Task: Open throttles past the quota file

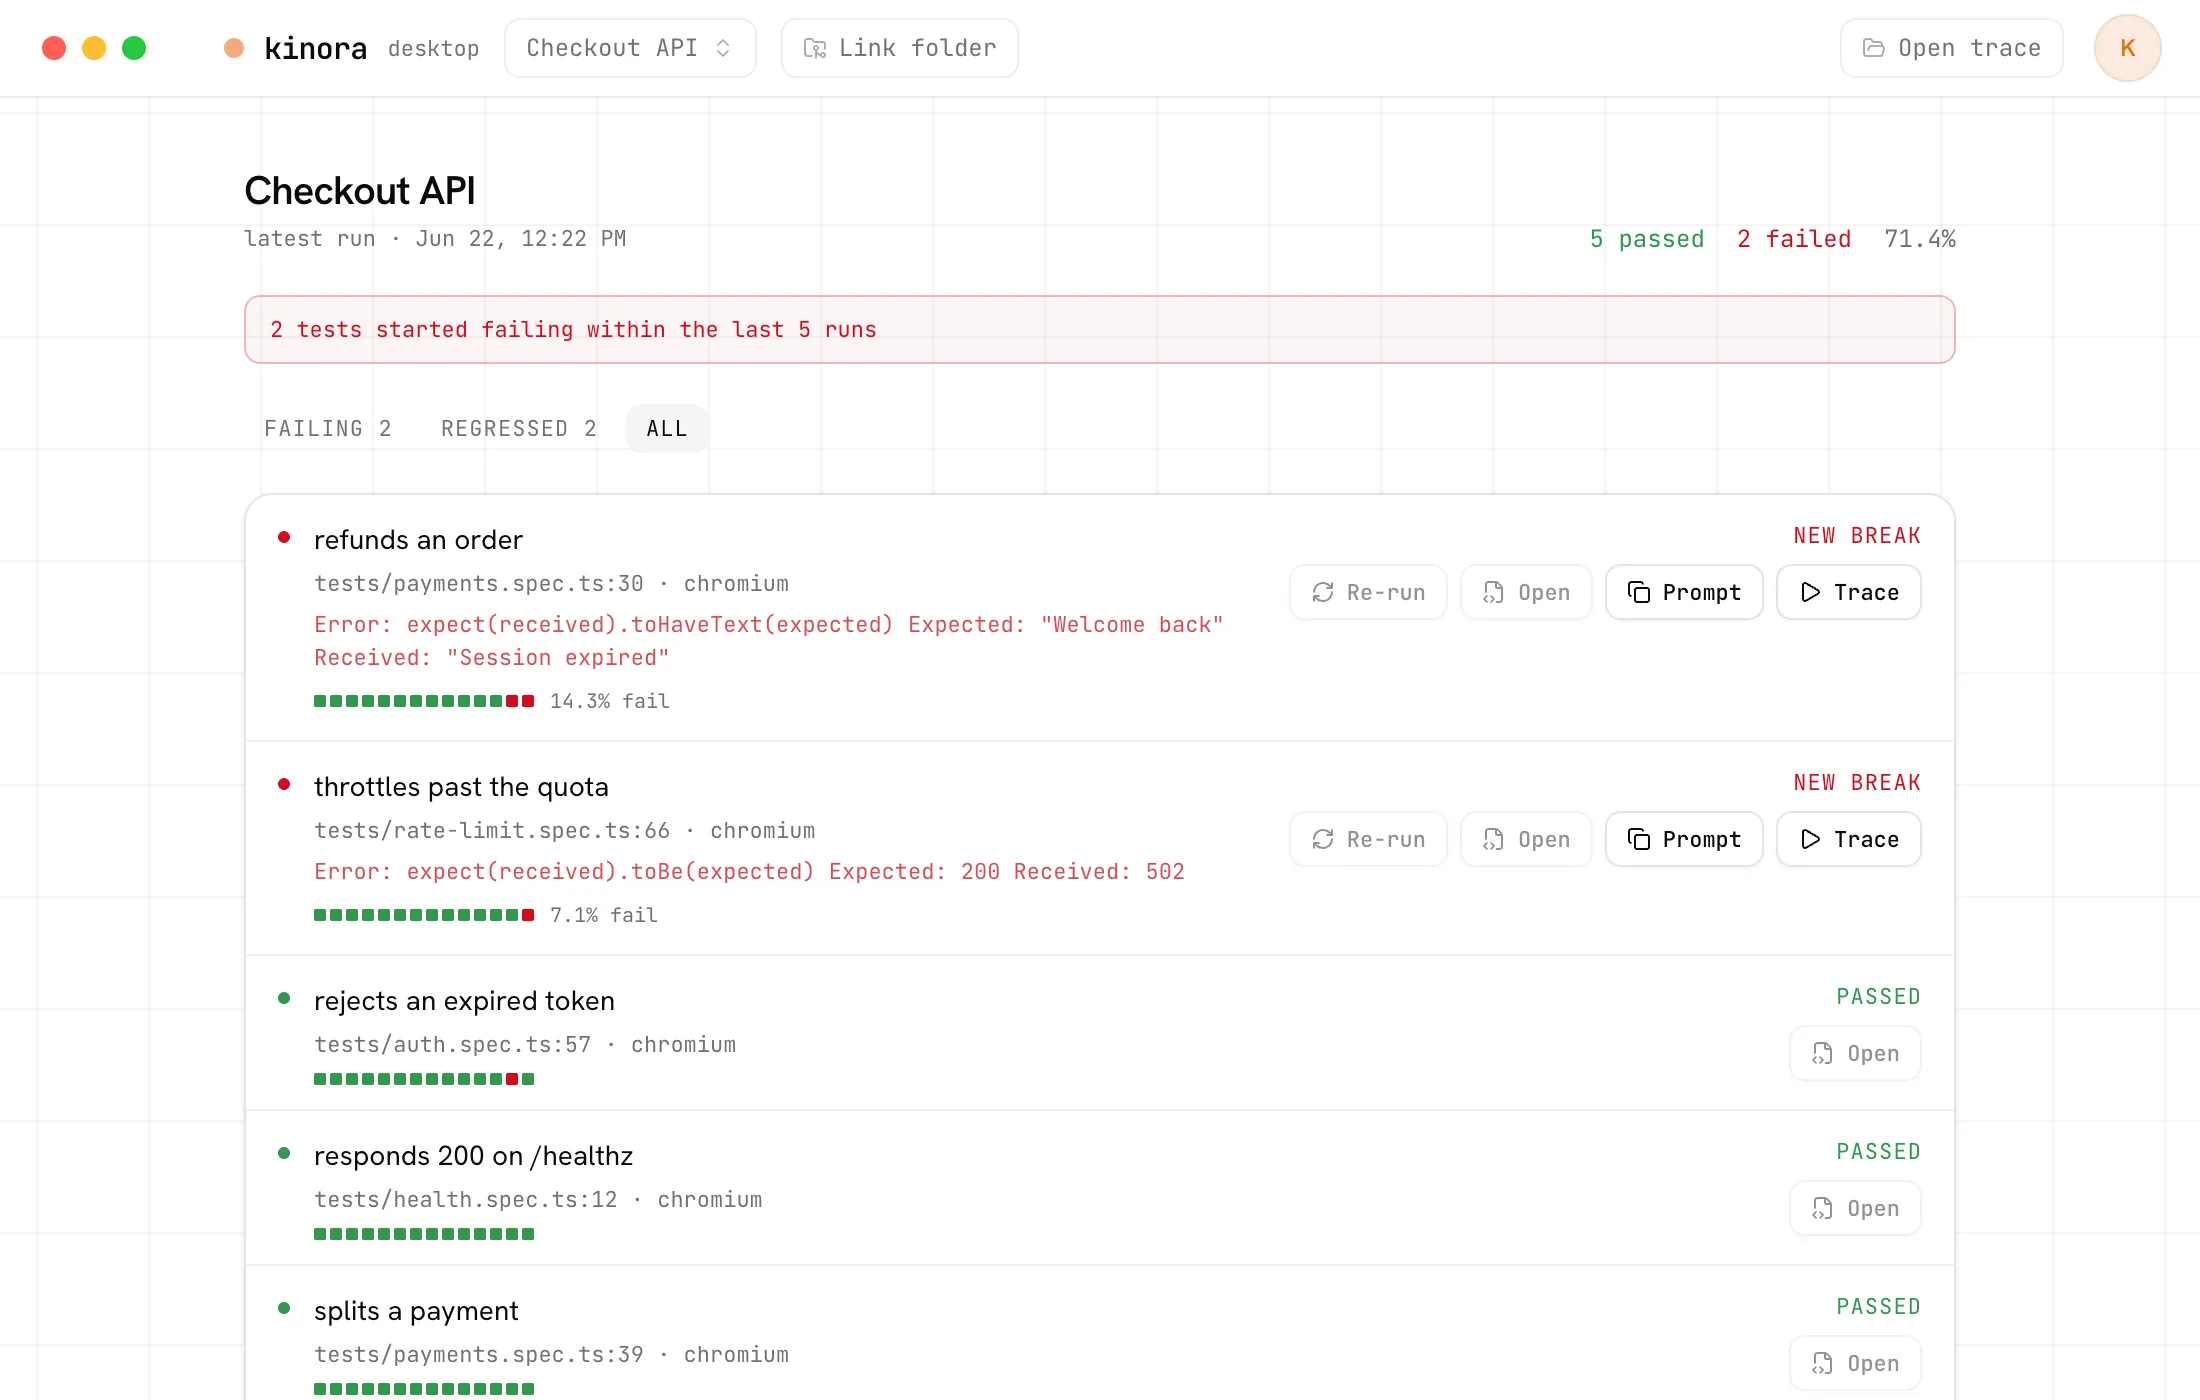Action: [1526, 839]
